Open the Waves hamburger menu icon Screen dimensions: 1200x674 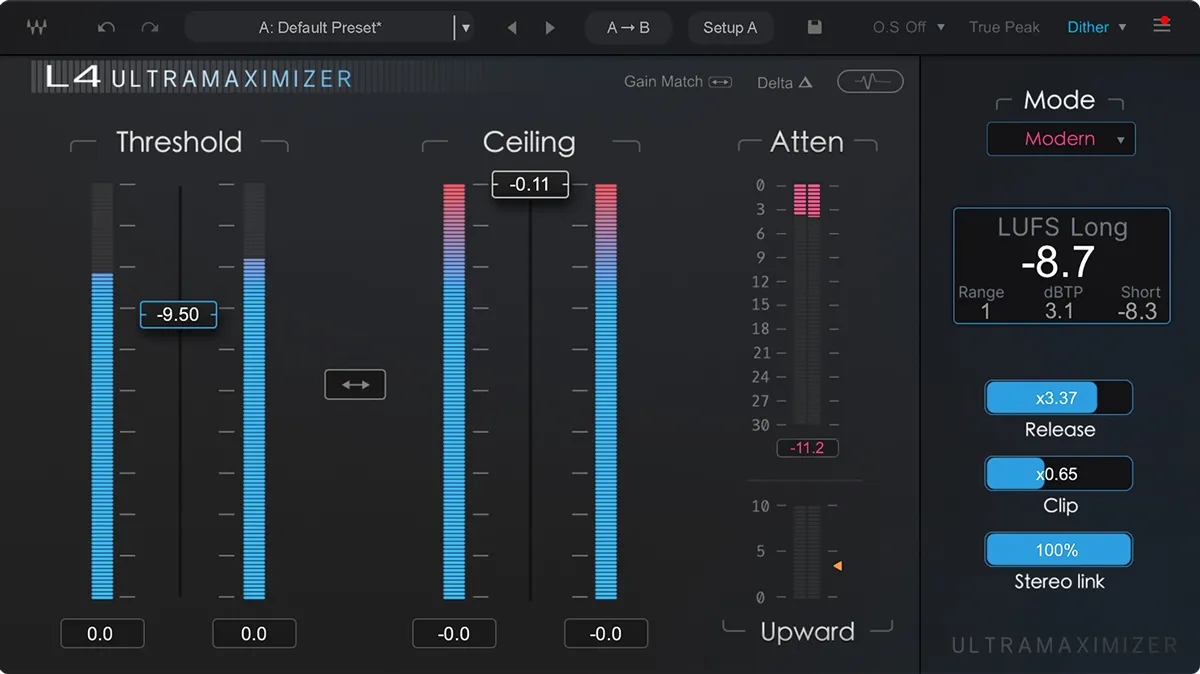(x=1161, y=25)
